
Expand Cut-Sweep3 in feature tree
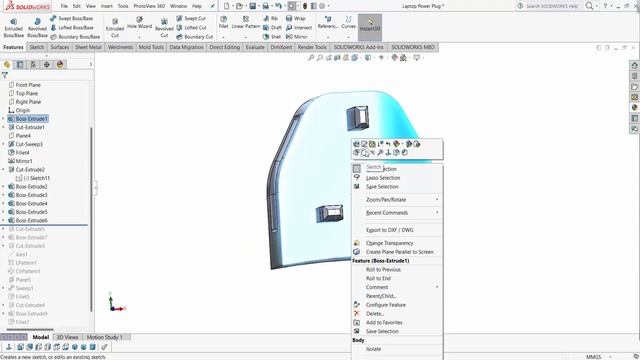click(x=3, y=144)
